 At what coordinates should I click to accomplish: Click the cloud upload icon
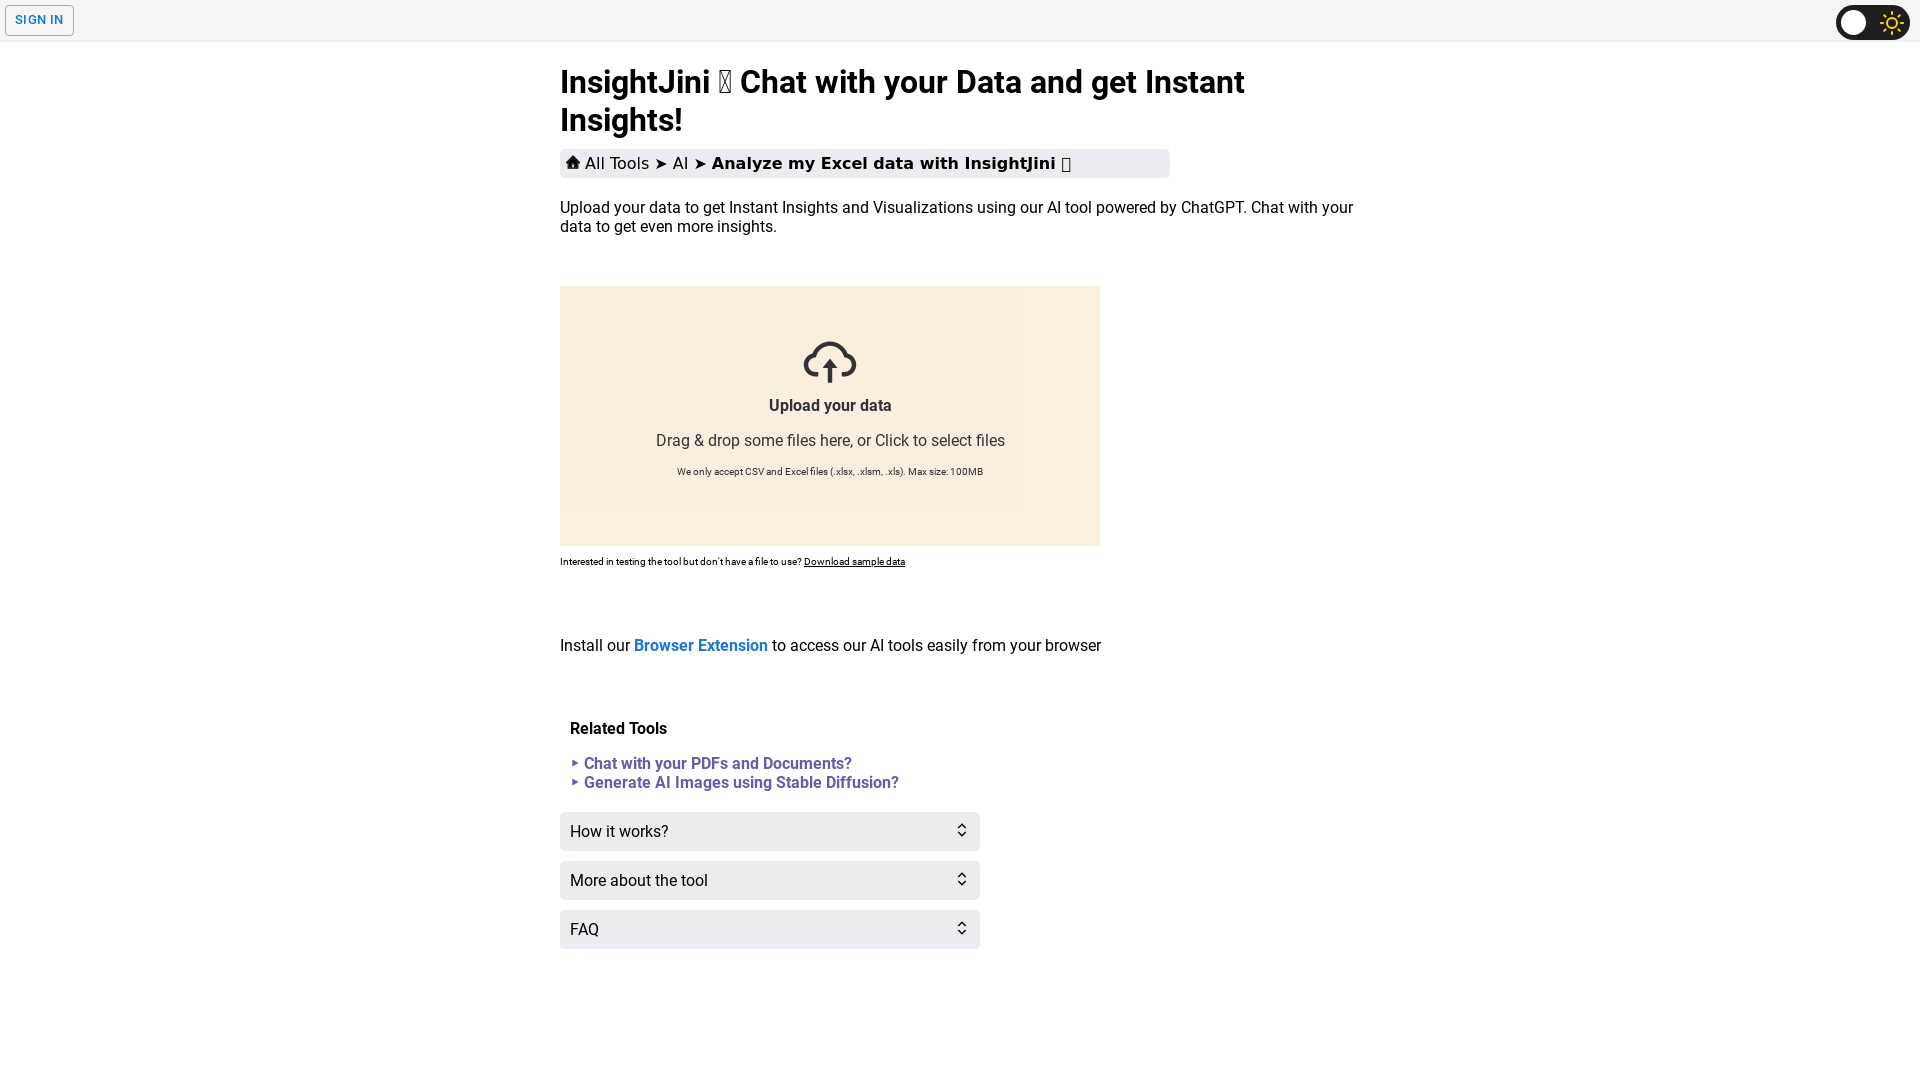830,361
